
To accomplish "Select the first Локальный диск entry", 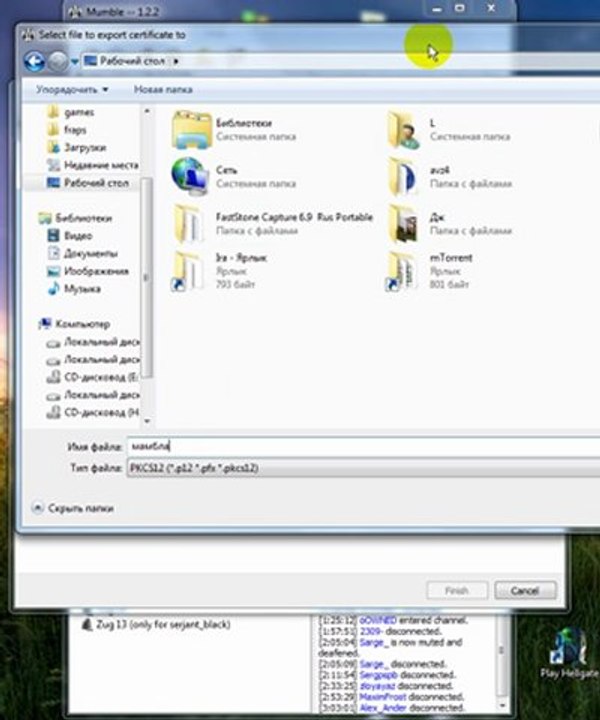I will tap(93, 342).
